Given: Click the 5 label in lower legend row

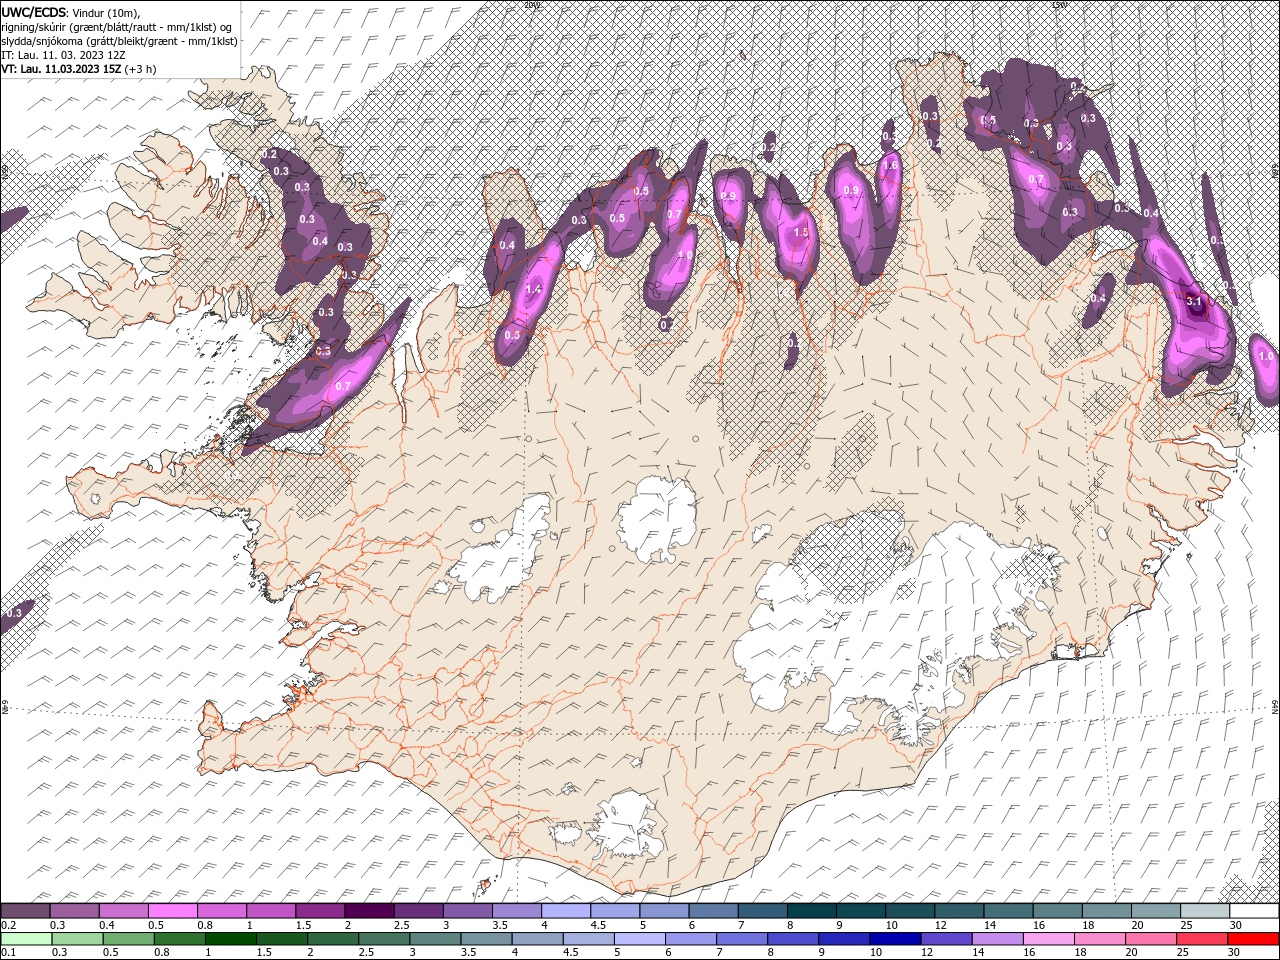Looking at the screenshot, I should (617, 952).
